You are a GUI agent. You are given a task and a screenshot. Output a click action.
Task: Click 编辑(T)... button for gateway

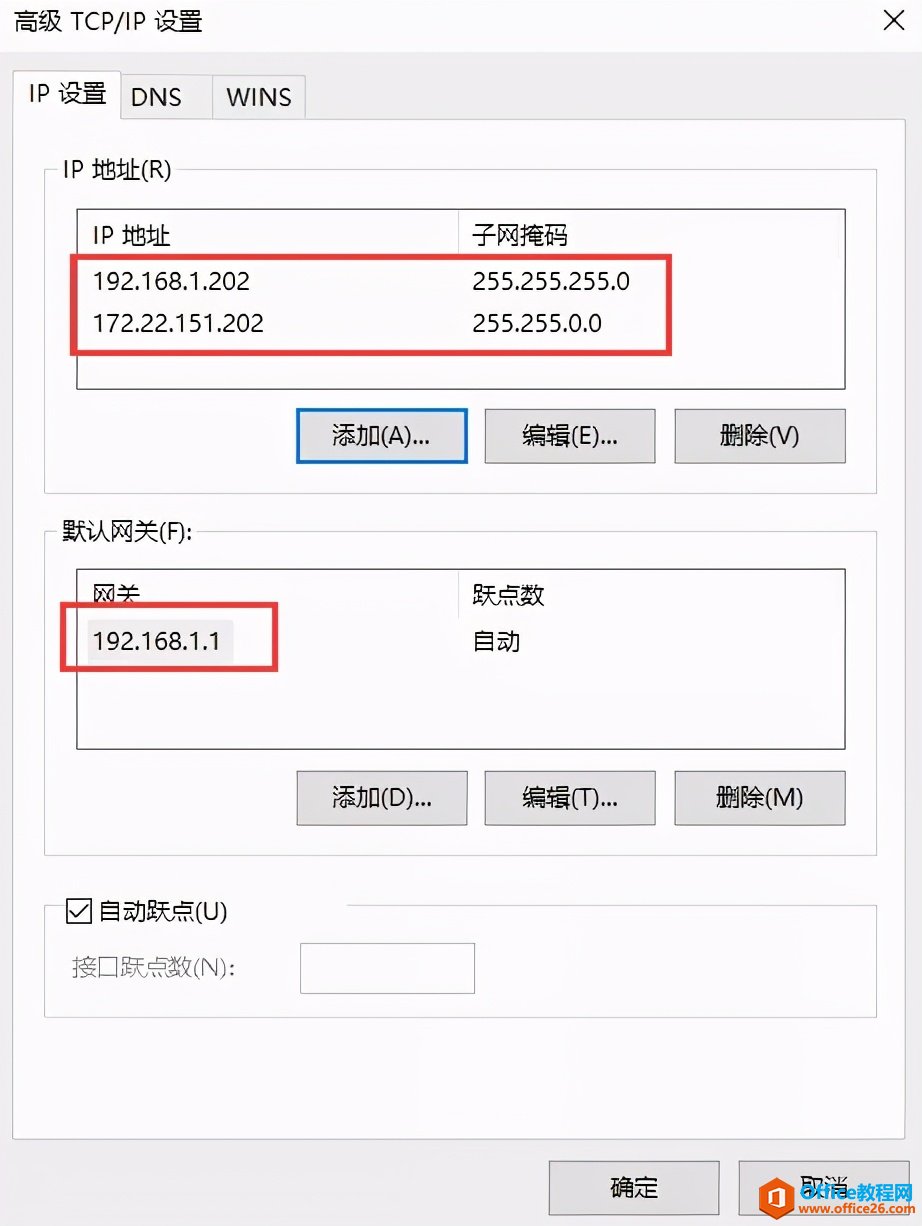[x=570, y=797]
